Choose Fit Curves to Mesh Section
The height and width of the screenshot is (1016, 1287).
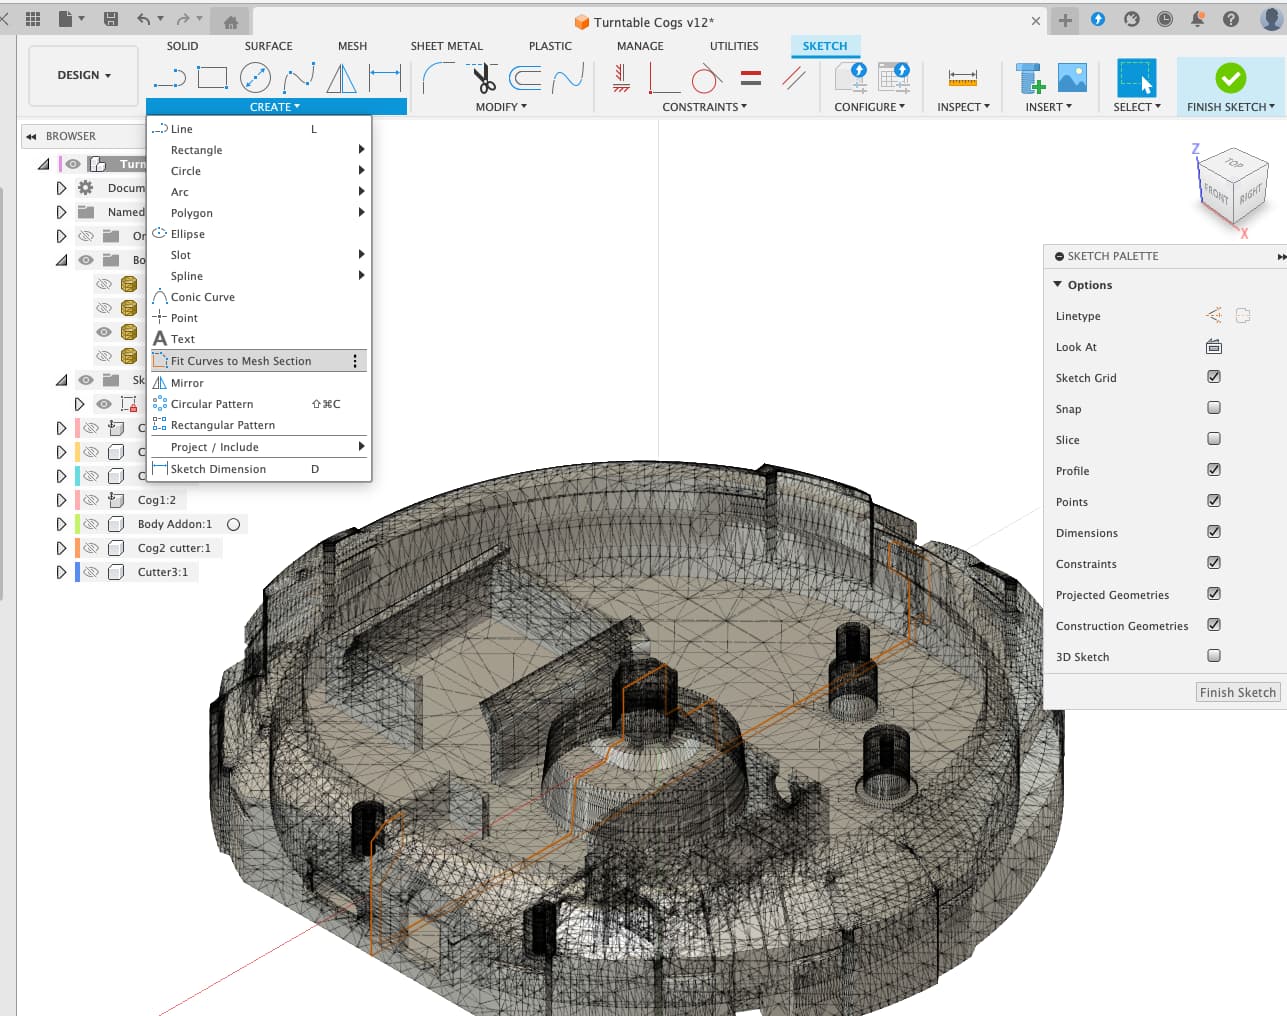240,361
